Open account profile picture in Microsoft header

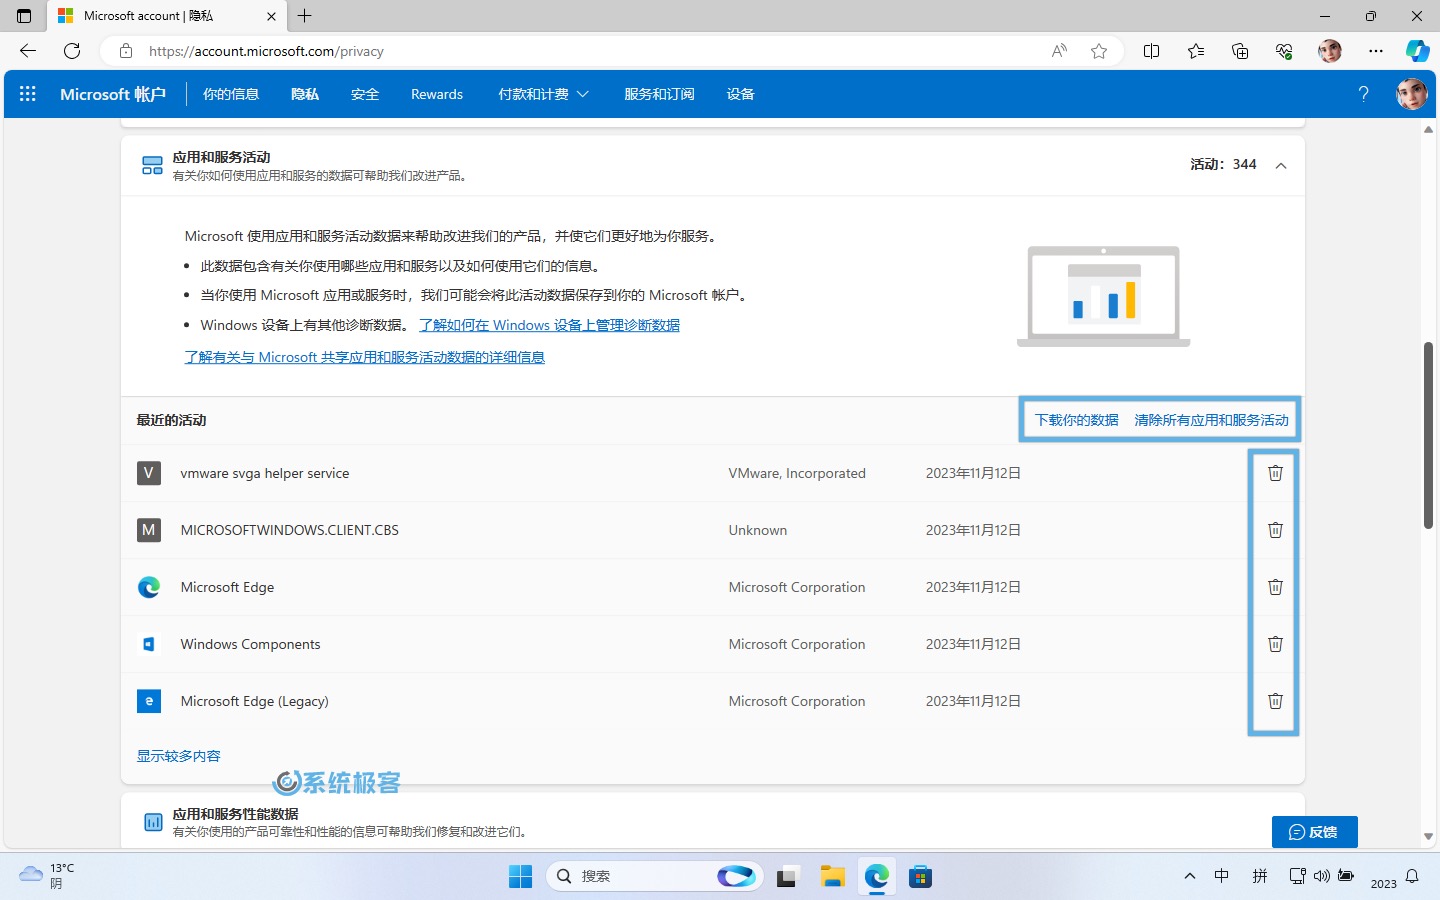coord(1411,94)
